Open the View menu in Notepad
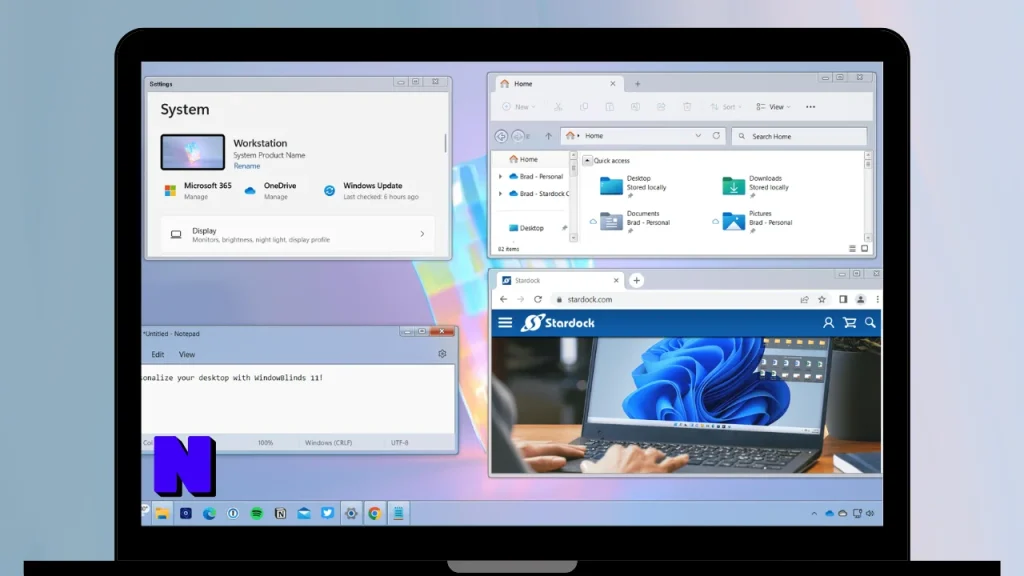1024x576 pixels. 187,355
